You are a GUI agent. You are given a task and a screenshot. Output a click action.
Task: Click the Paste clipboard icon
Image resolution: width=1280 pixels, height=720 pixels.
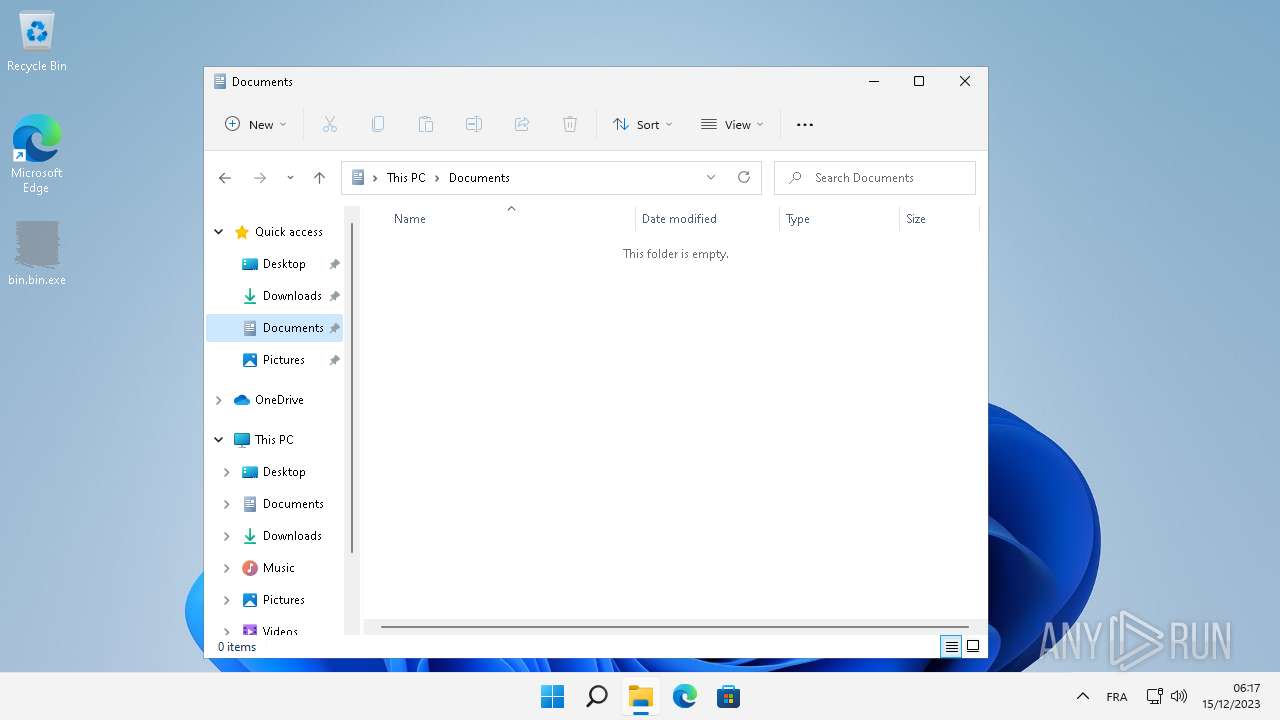pyautogui.click(x=425, y=124)
